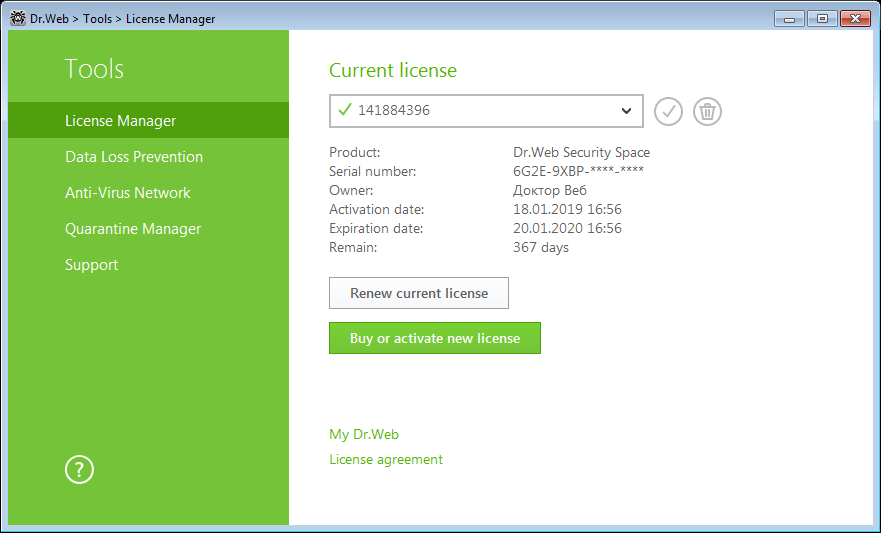
Task: Click the serial number value 6G2E-9XBP
Action: (578, 171)
